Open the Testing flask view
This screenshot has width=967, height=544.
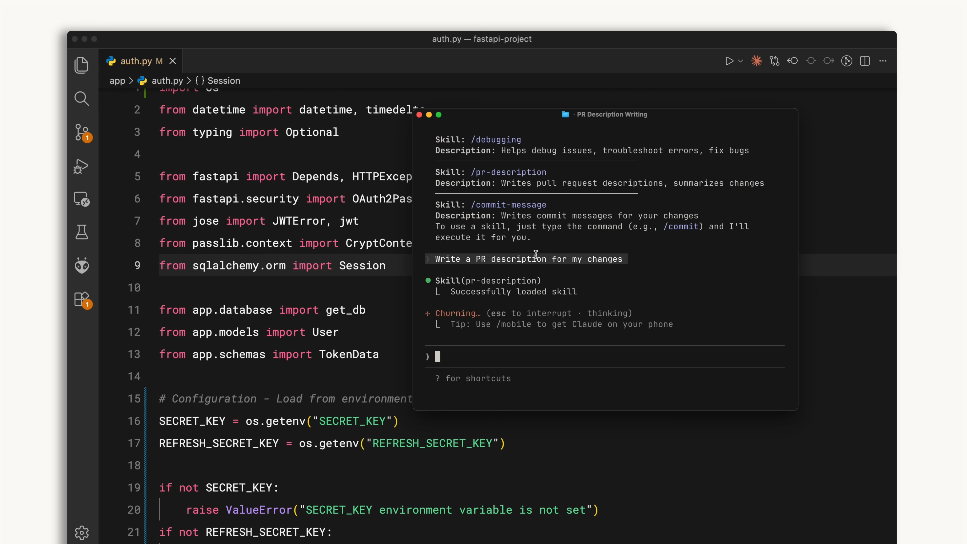(81, 232)
